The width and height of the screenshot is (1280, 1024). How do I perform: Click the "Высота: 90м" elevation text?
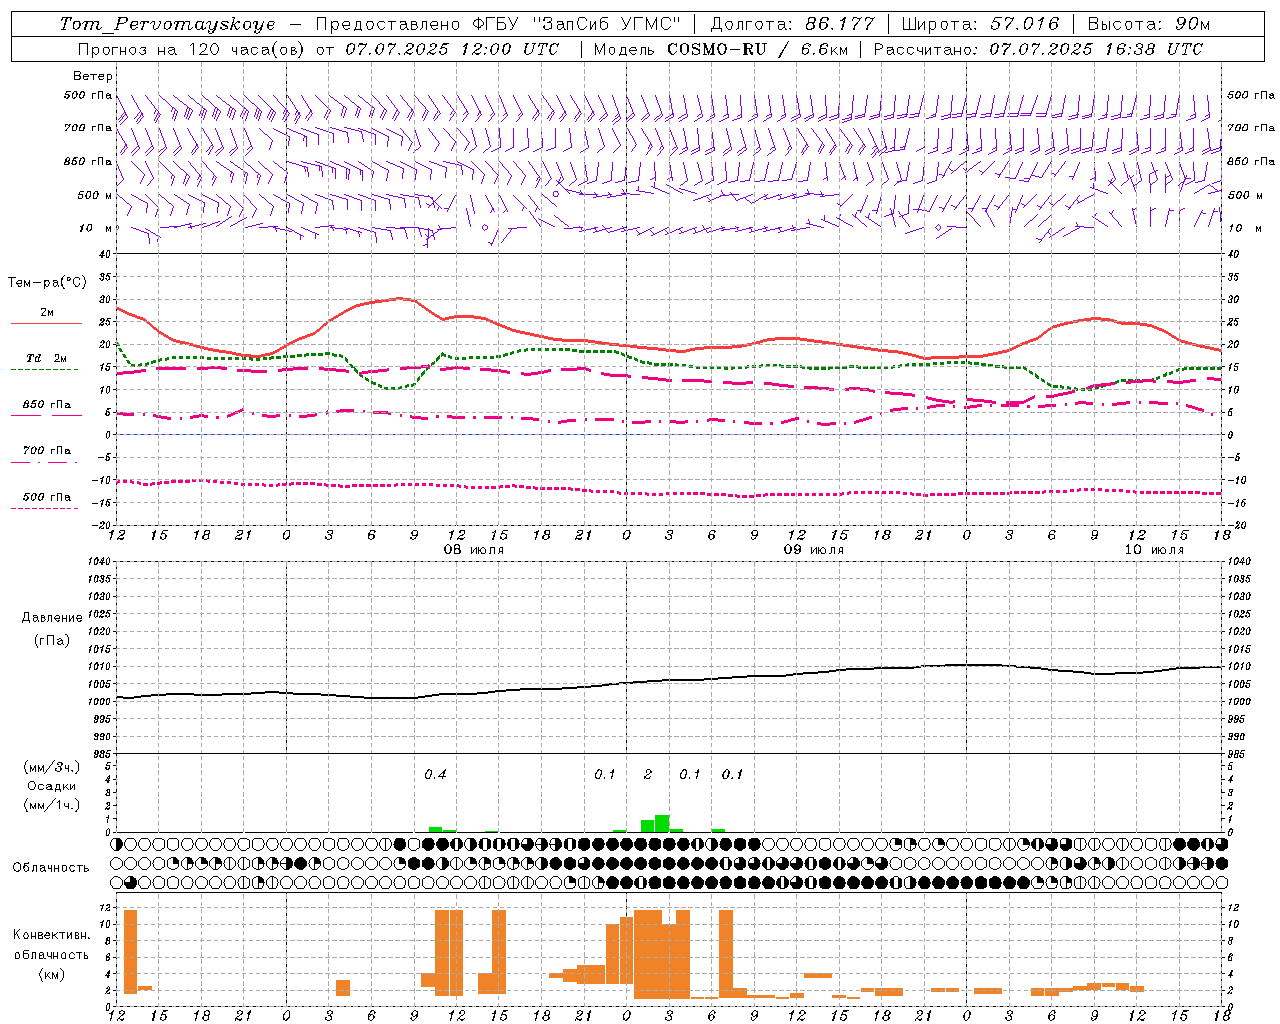pos(1148,24)
